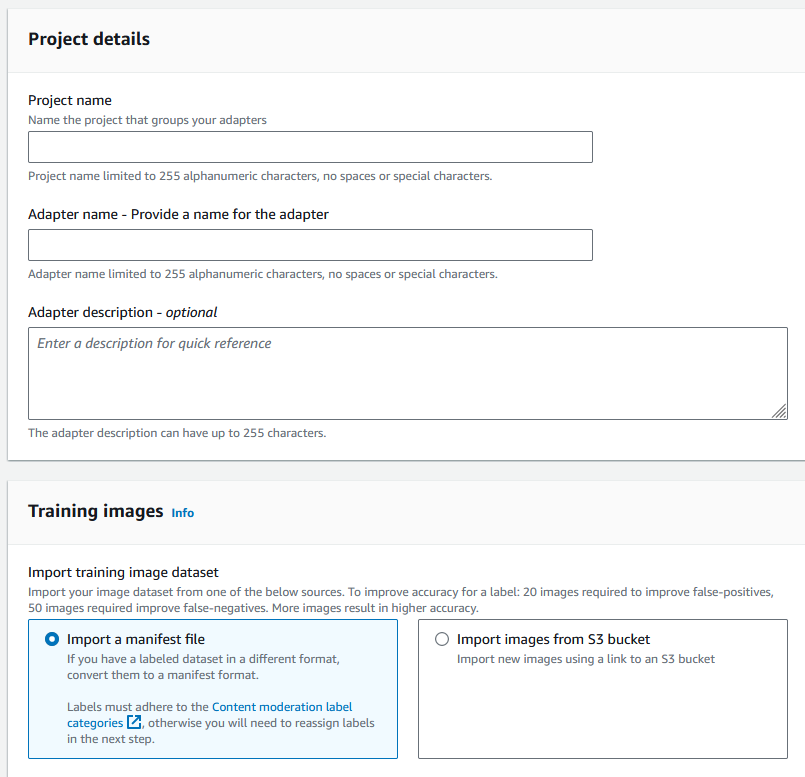Click the Training images section heading
805x777 pixels.
click(95, 511)
